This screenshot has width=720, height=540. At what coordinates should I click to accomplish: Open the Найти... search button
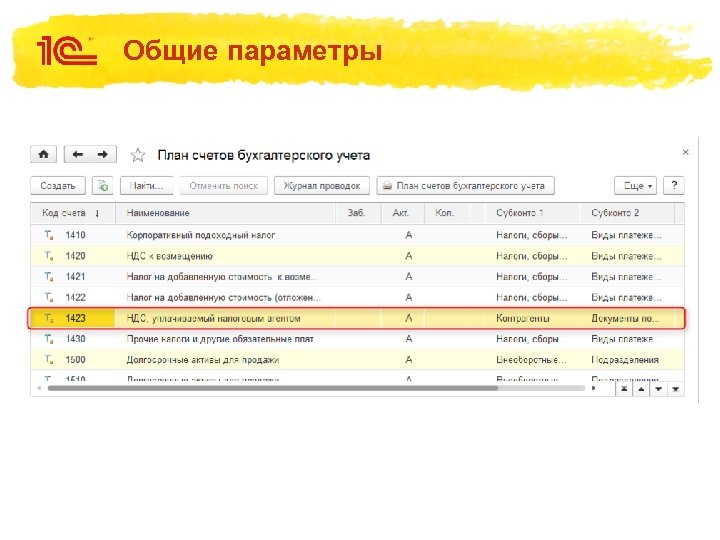pyautogui.click(x=146, y=186)
